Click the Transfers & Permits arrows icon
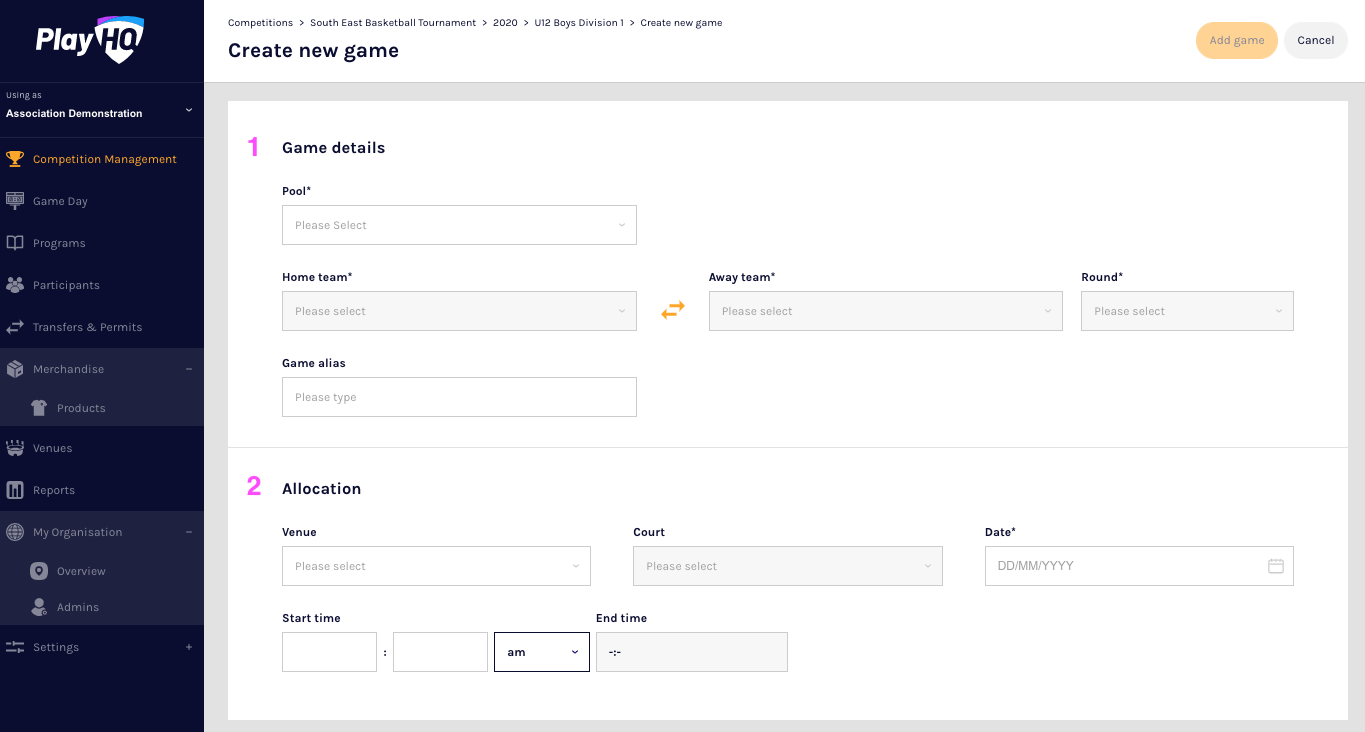This screenshot has height=732, width=1365. pyautogui.click(x=15, y=327)
